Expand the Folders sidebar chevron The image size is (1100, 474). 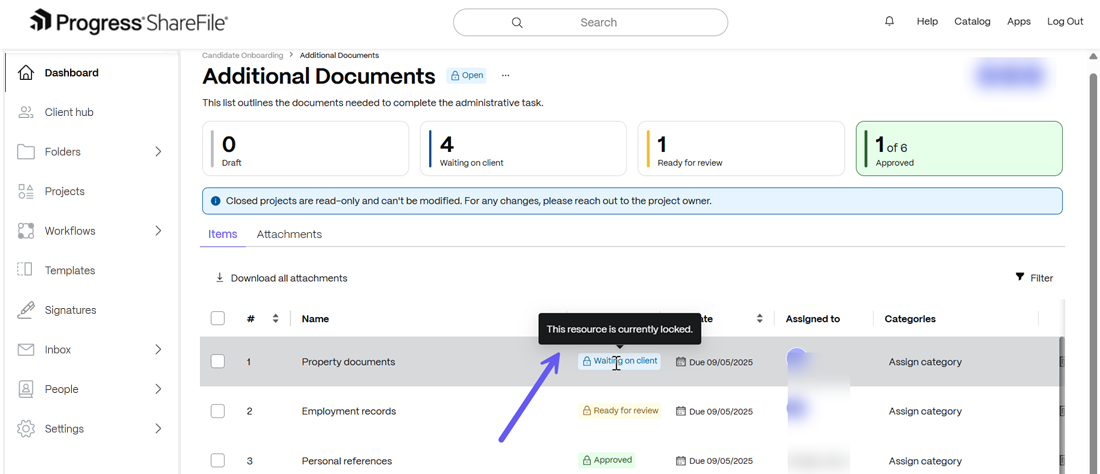[x=158, y=151]
